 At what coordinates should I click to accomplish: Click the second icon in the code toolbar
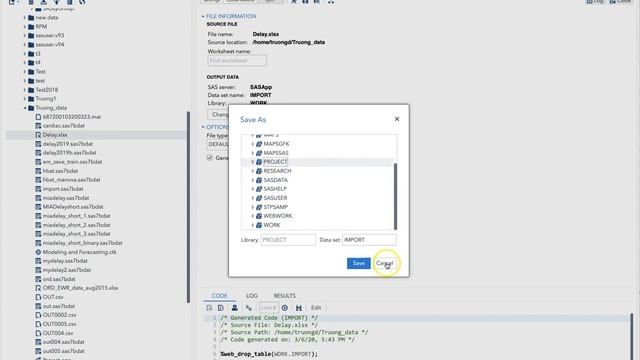(x=221, y=308)
